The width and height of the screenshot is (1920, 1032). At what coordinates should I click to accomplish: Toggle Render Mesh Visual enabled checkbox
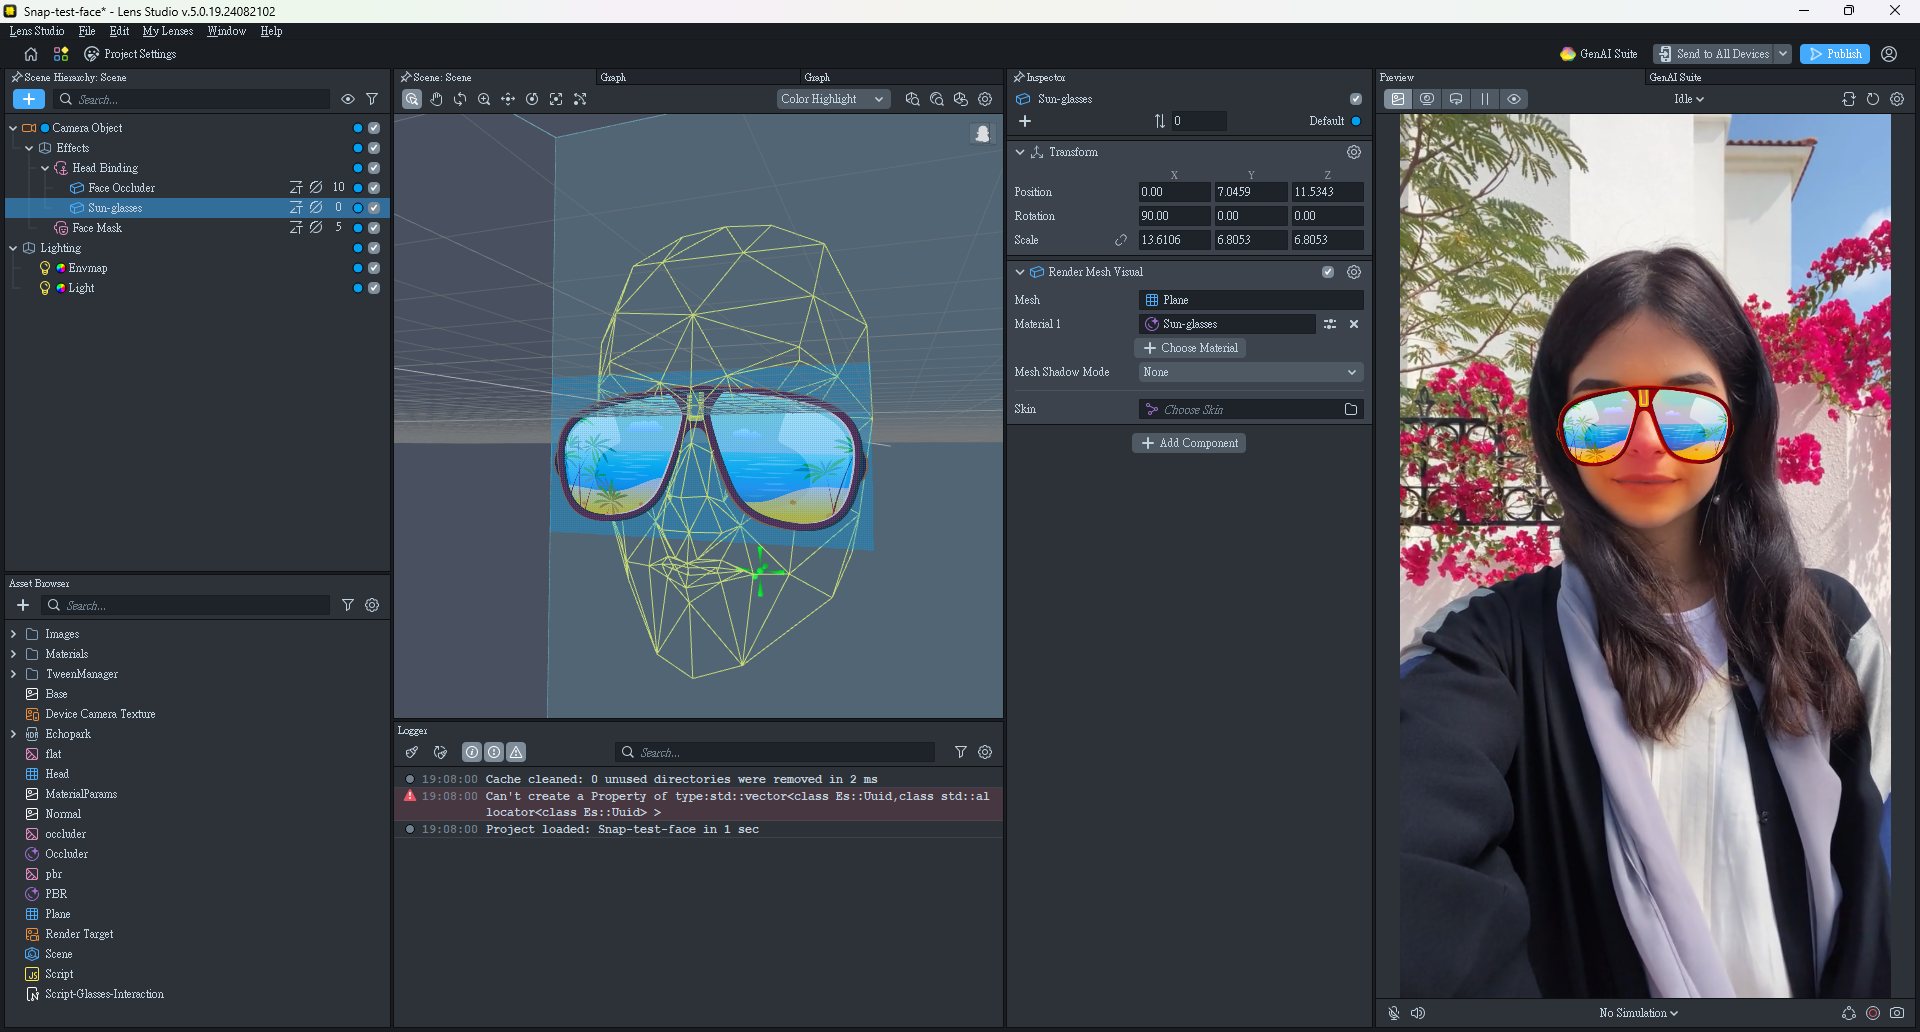coord(1328,272)
